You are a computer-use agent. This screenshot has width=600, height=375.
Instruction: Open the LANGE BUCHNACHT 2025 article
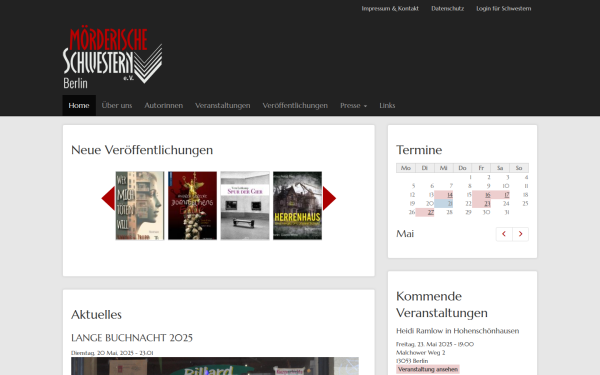tap(132, 338)
